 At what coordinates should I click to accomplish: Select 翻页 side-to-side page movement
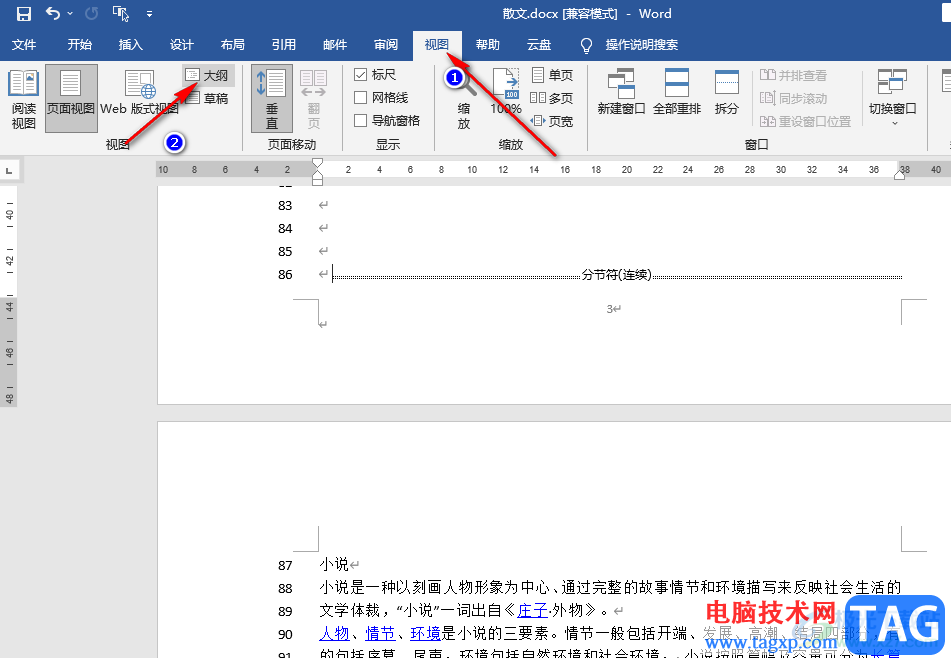tap(314, 99)
